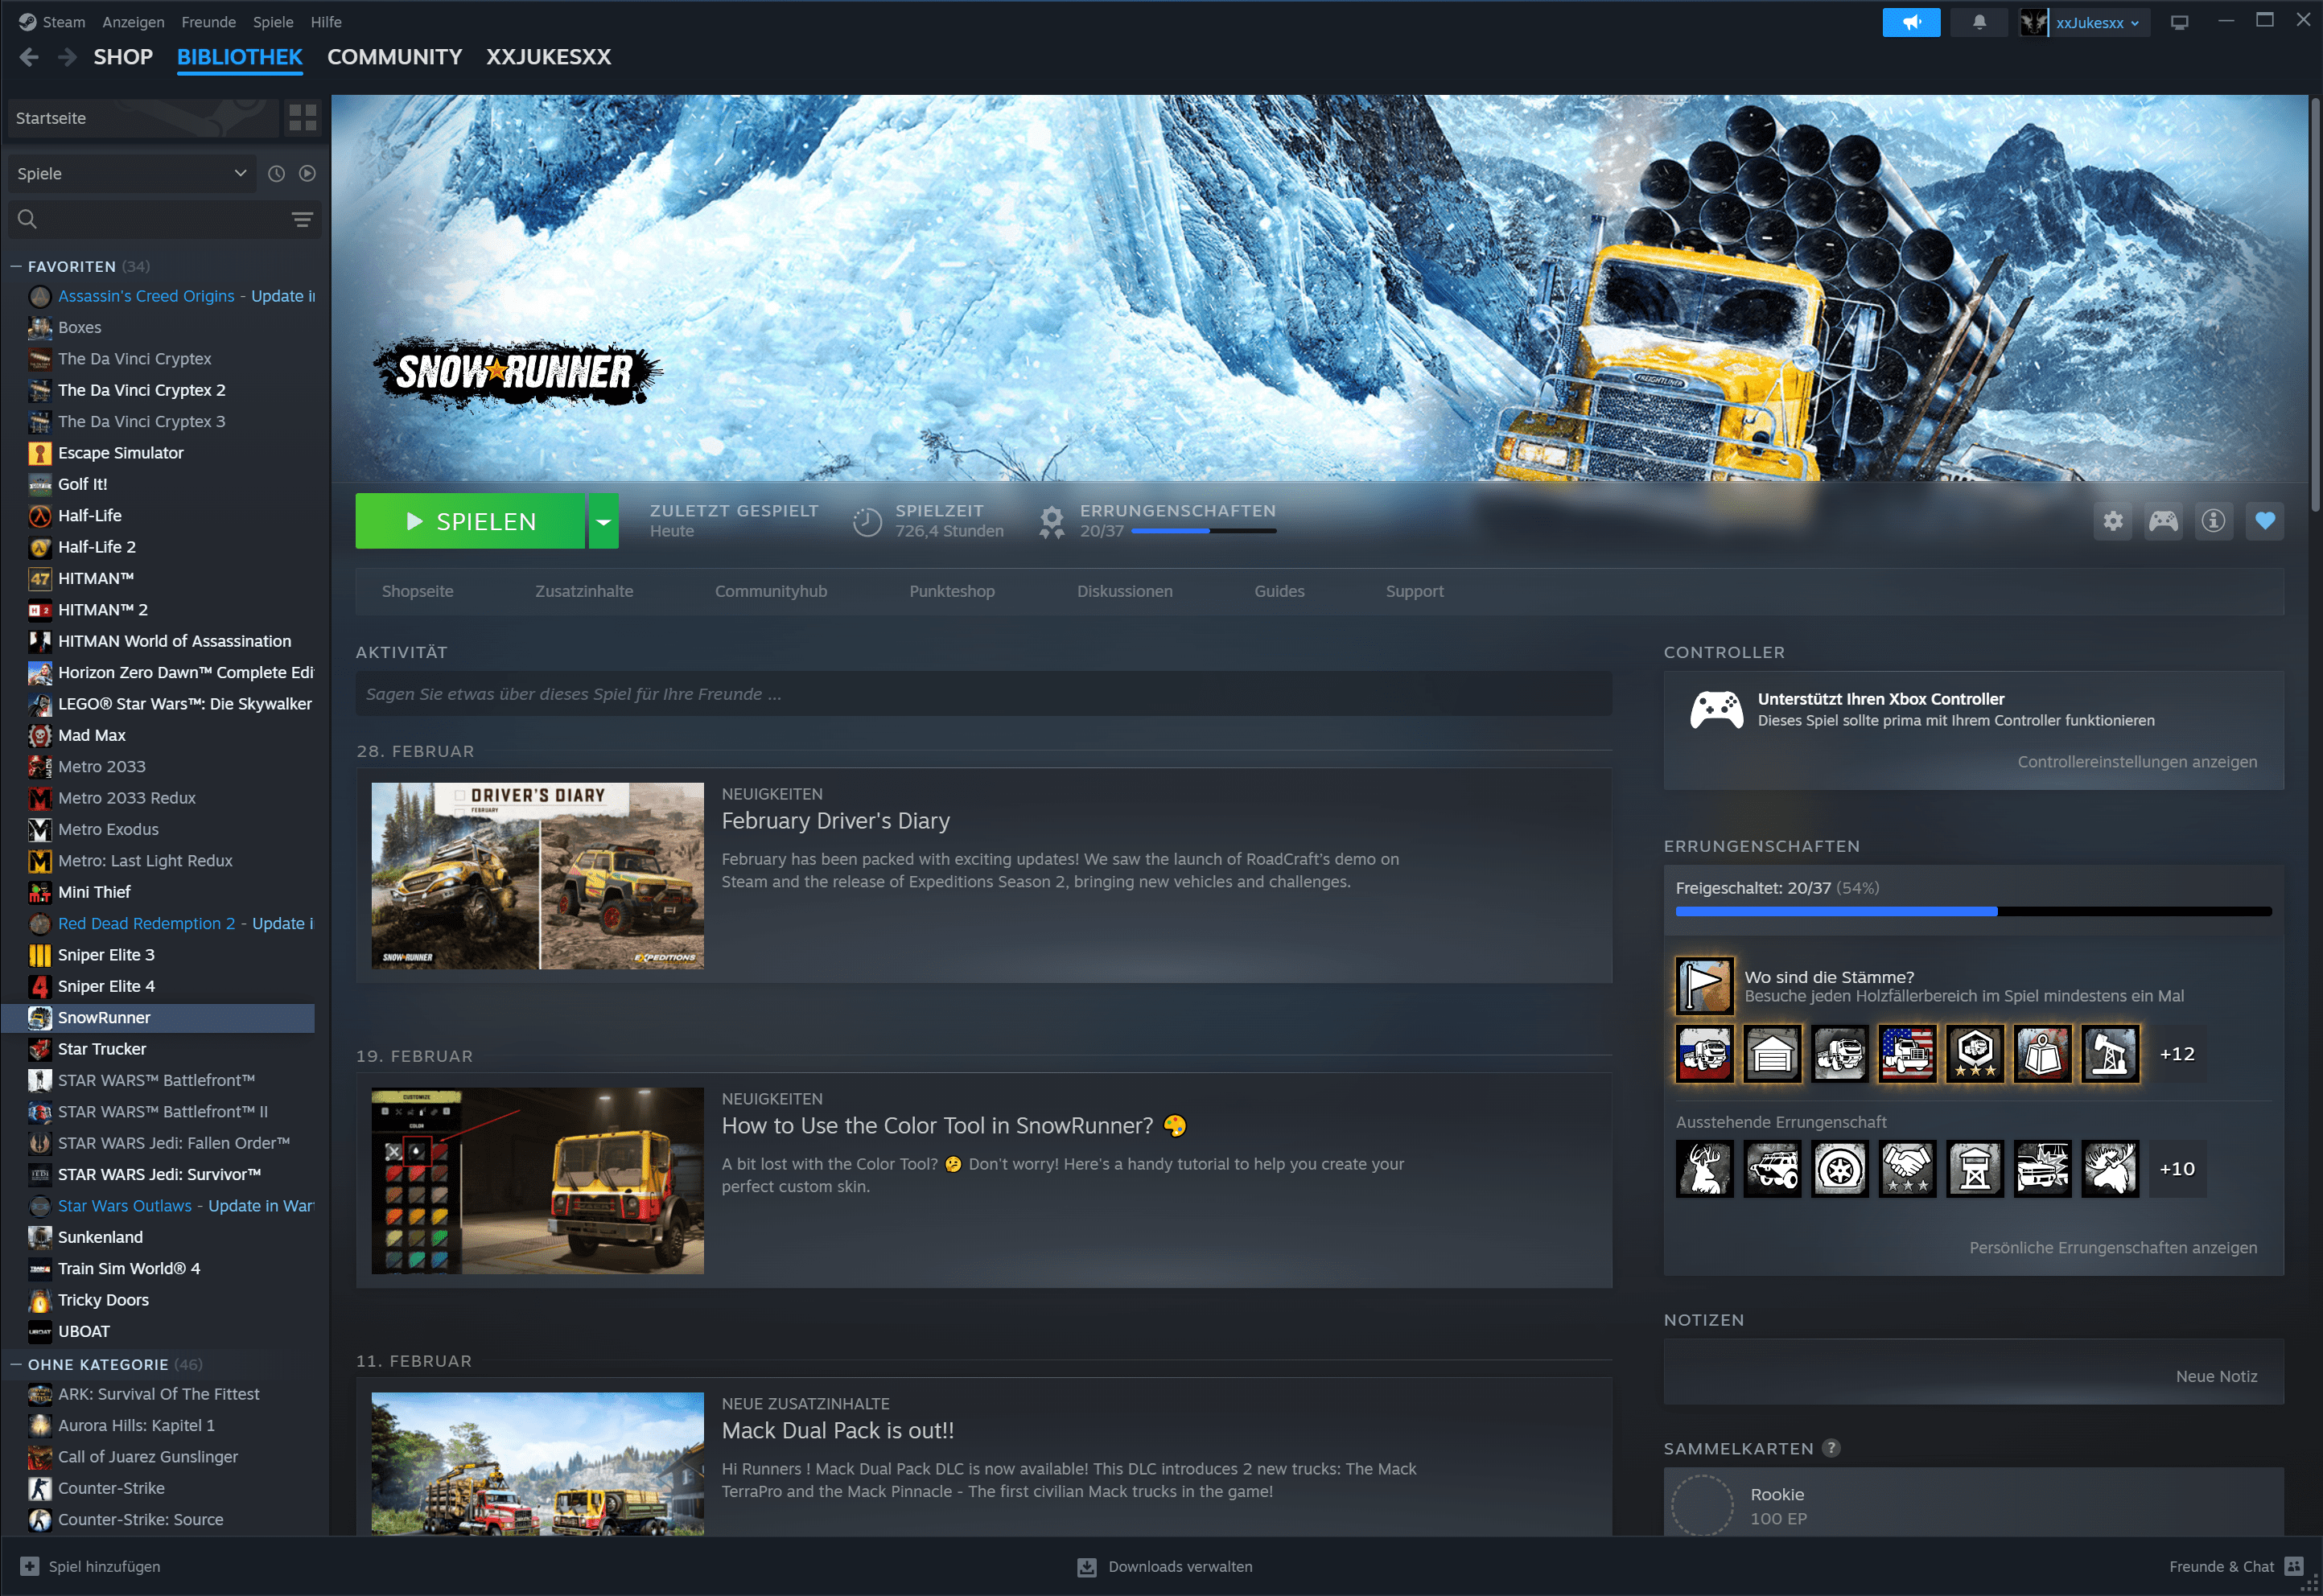Open library advanced filter options icon
Image resolution: width=2323 pixels, height=1596 pixels.
point(302,219)
